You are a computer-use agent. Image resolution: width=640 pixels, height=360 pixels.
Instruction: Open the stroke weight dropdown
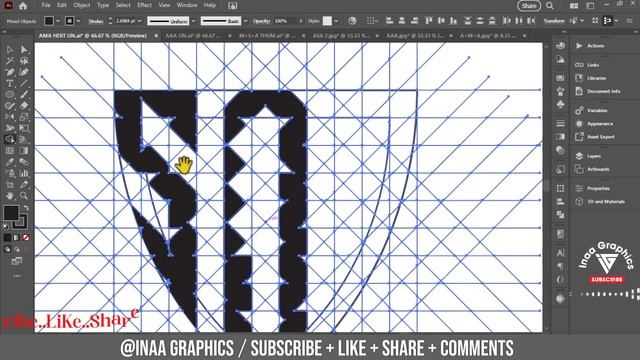point(140,21)
